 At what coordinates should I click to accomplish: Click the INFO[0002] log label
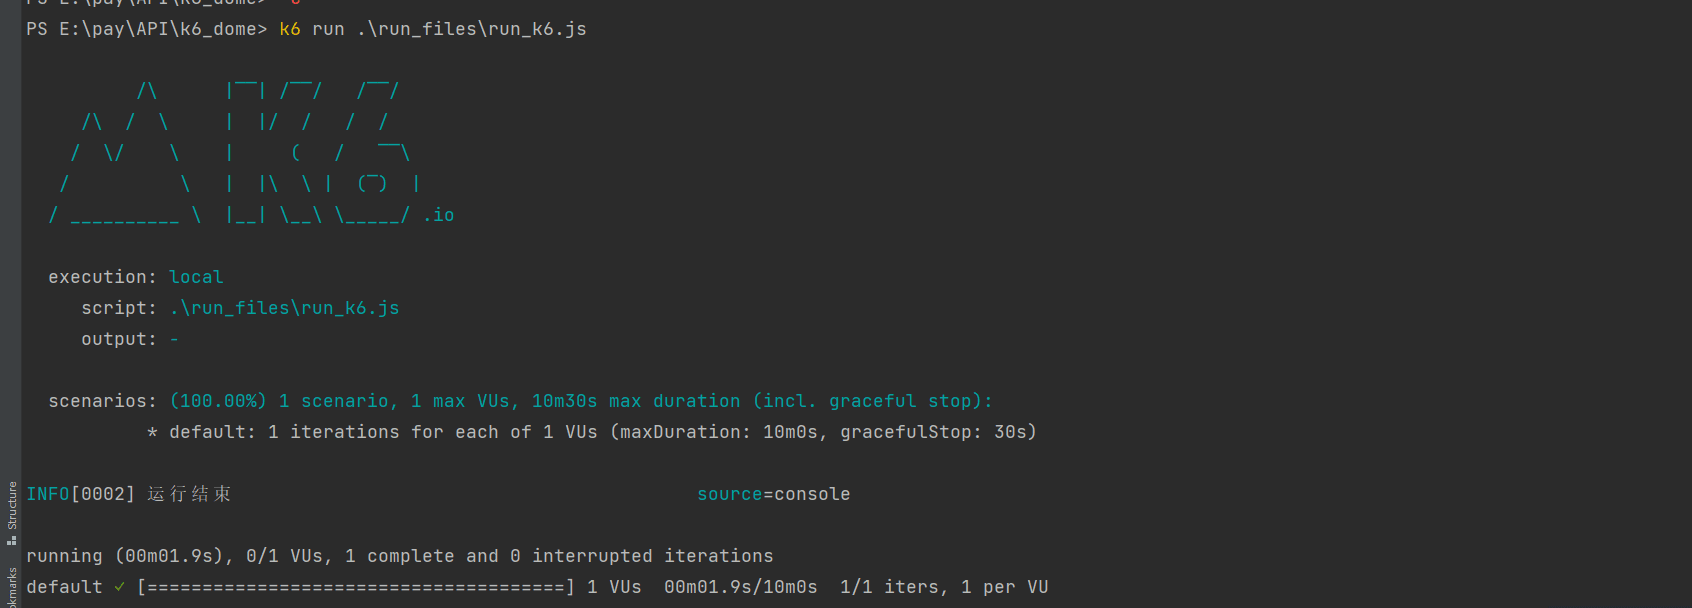[80, 494]
